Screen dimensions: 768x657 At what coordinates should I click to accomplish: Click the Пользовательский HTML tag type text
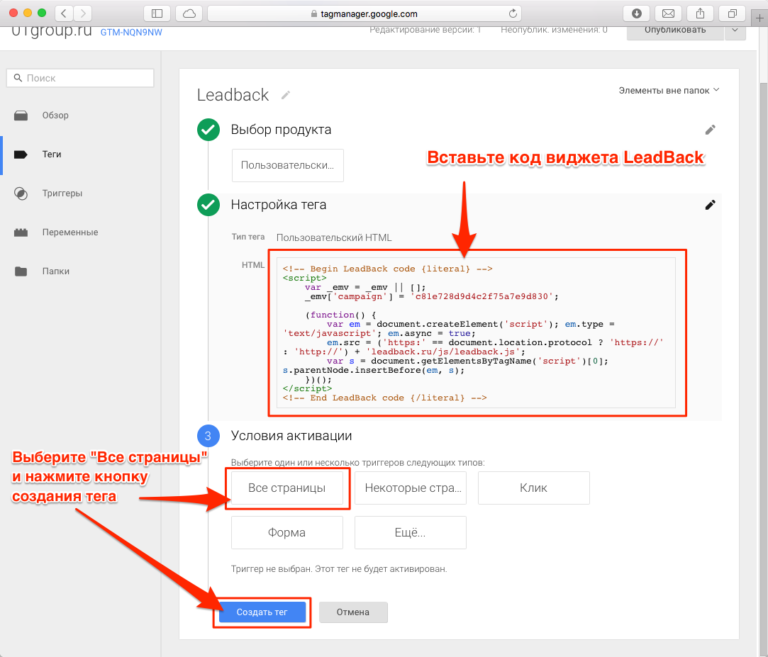point(334,238)
